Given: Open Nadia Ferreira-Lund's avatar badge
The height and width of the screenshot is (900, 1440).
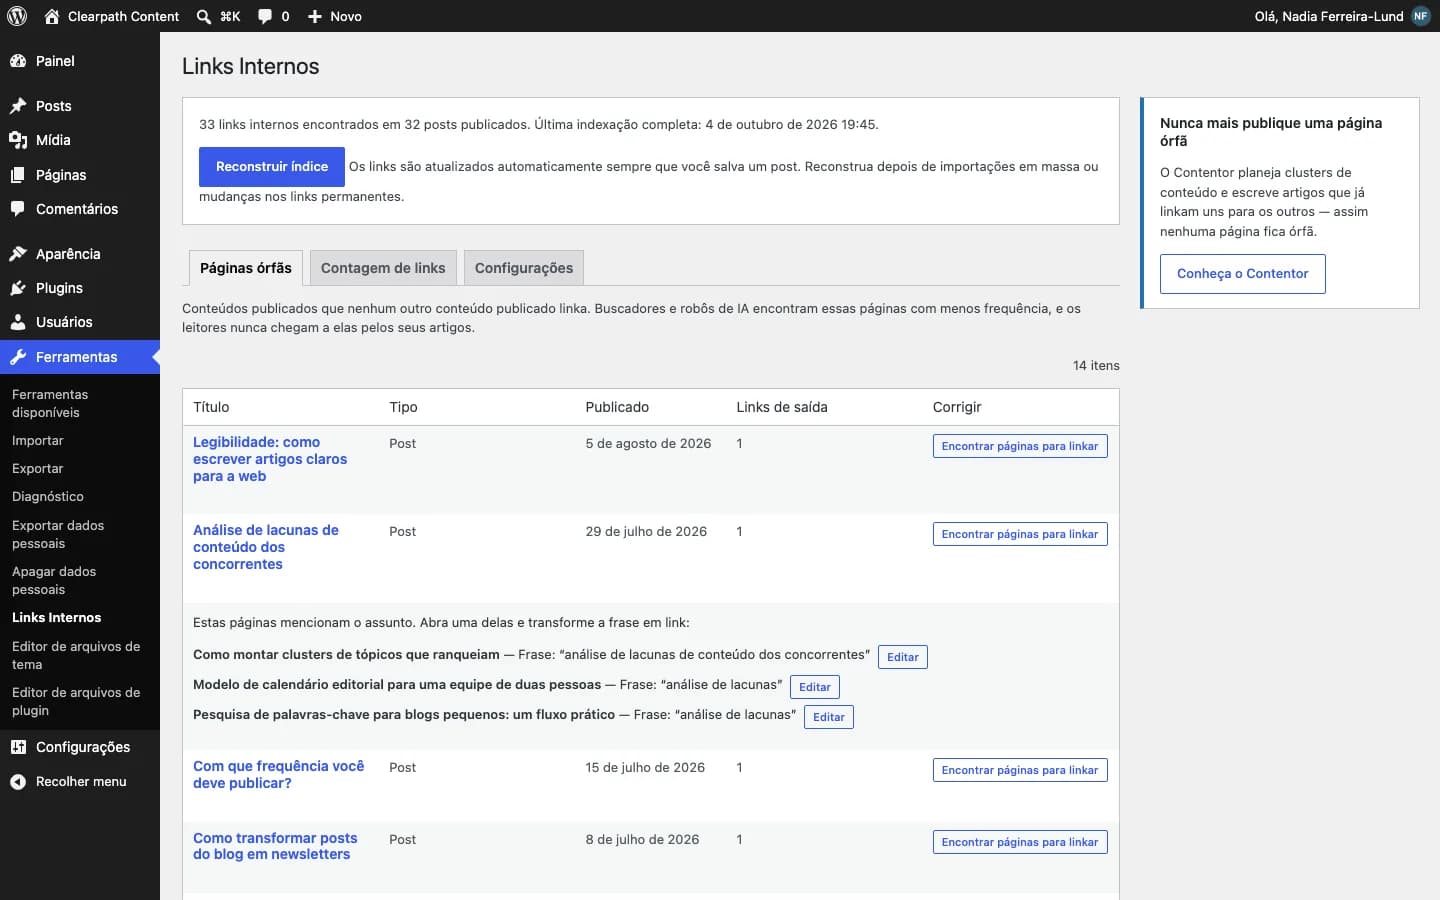Looking at the screenshot, I should (x=1421, y=16).
